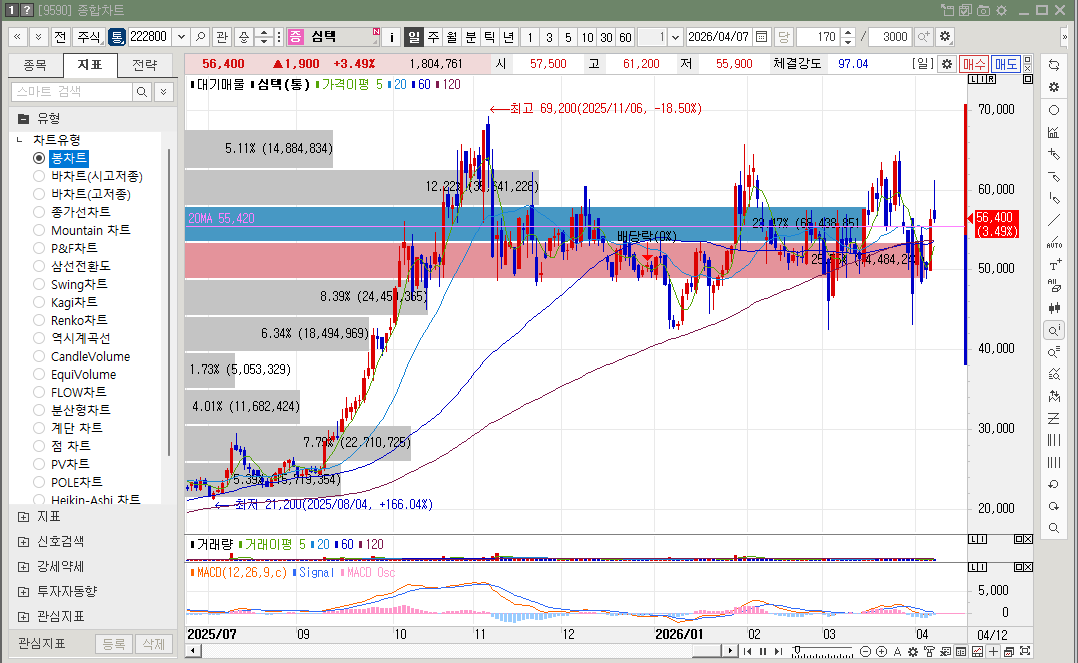Select the 봉차트 radio button

click(39, 158)
